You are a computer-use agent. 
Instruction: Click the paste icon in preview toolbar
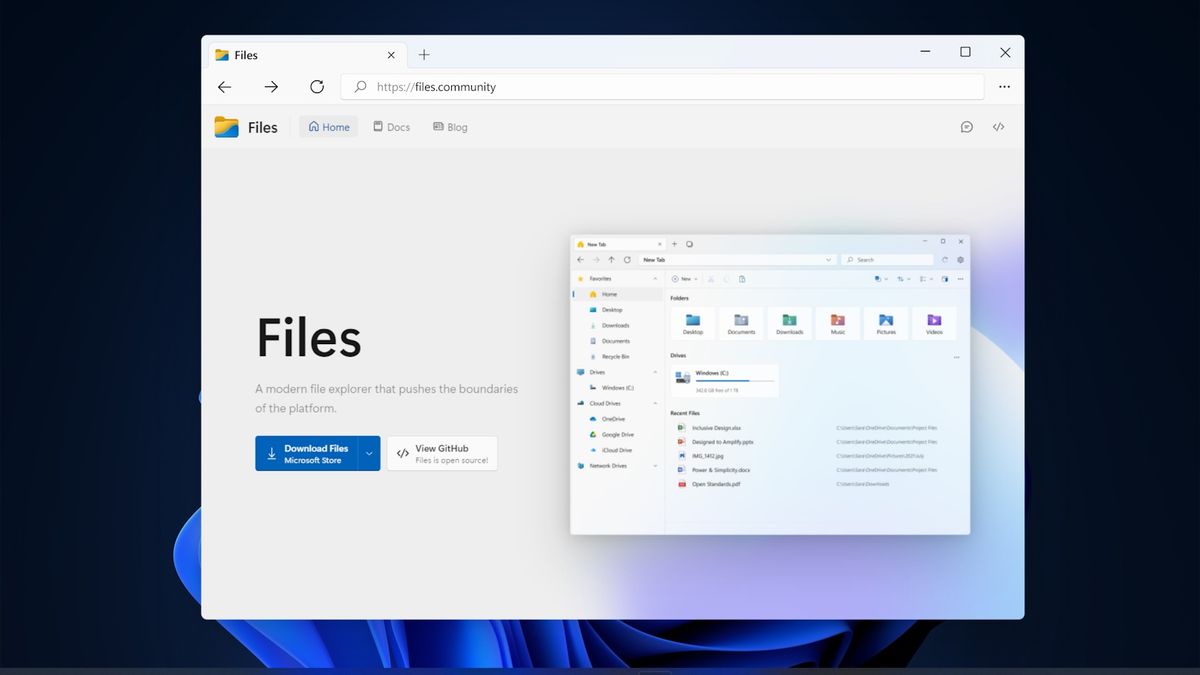coord(742,279)
